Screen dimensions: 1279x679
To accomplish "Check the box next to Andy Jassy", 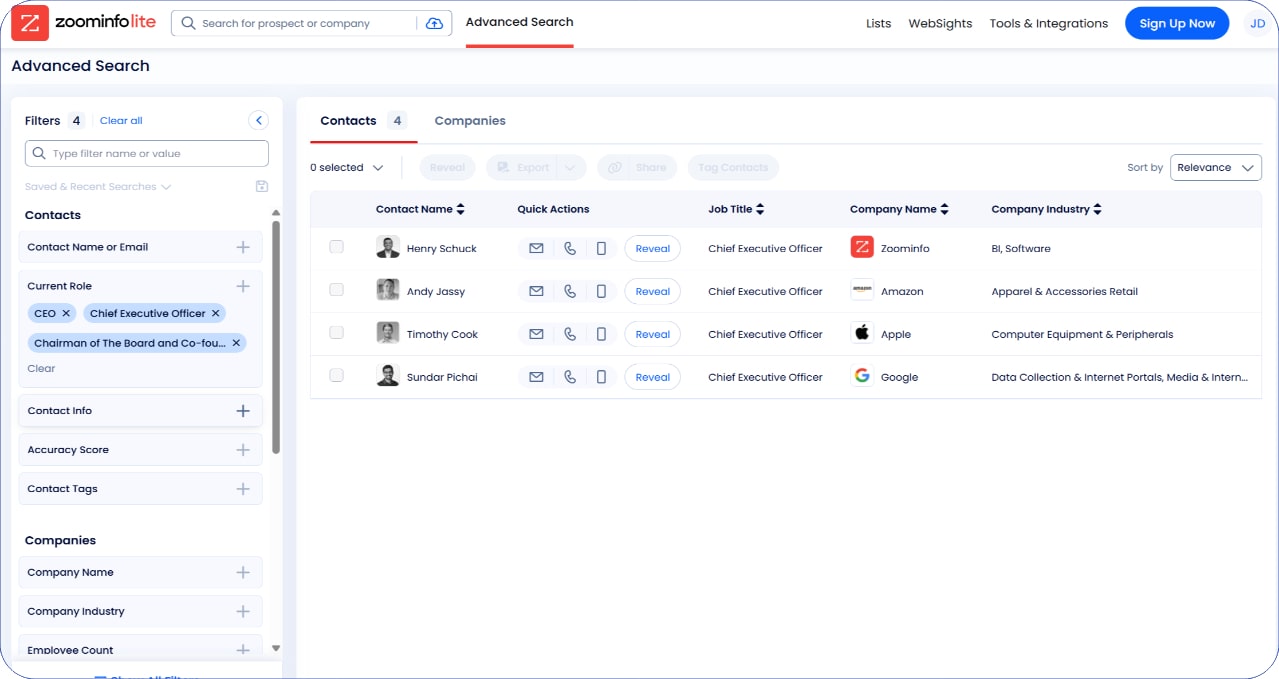I will pyautogui.click(x=337, y=290).
